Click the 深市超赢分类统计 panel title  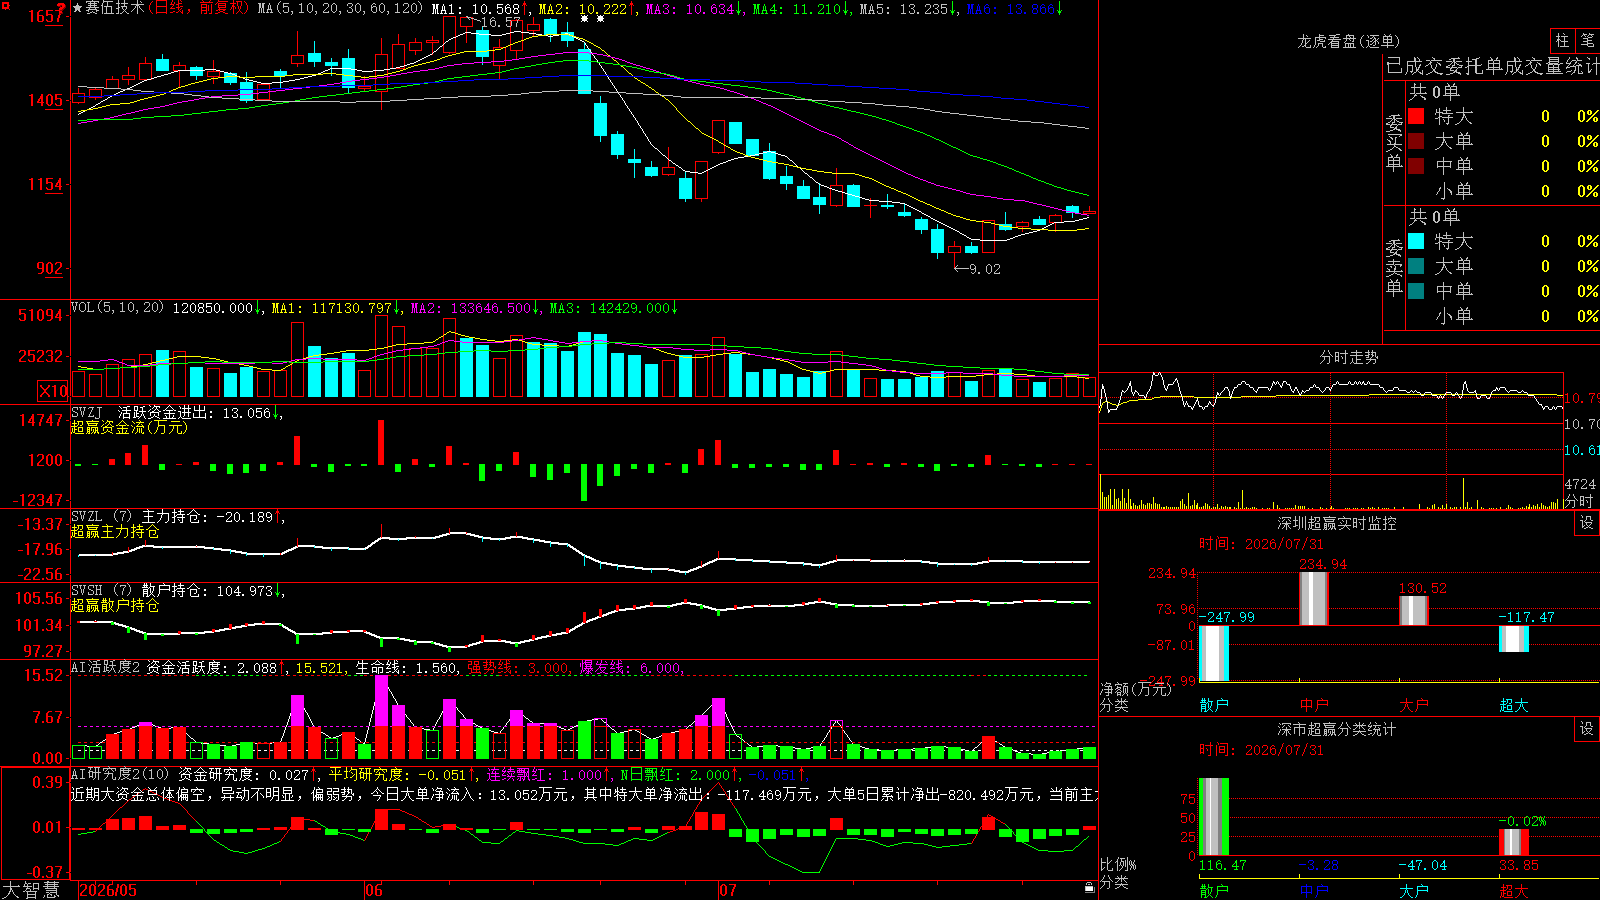click(1337, 729)
